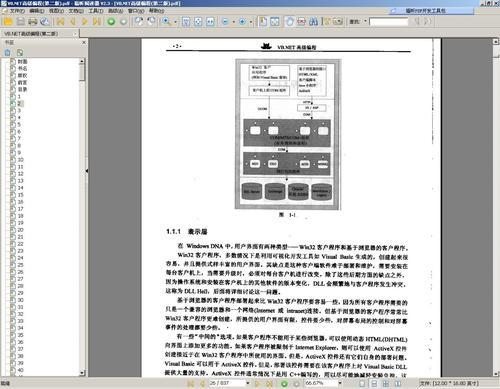Open the 帮助 (Help) menu
The width and height of the screenshot is (500, 389).
(x=156, y=11)
